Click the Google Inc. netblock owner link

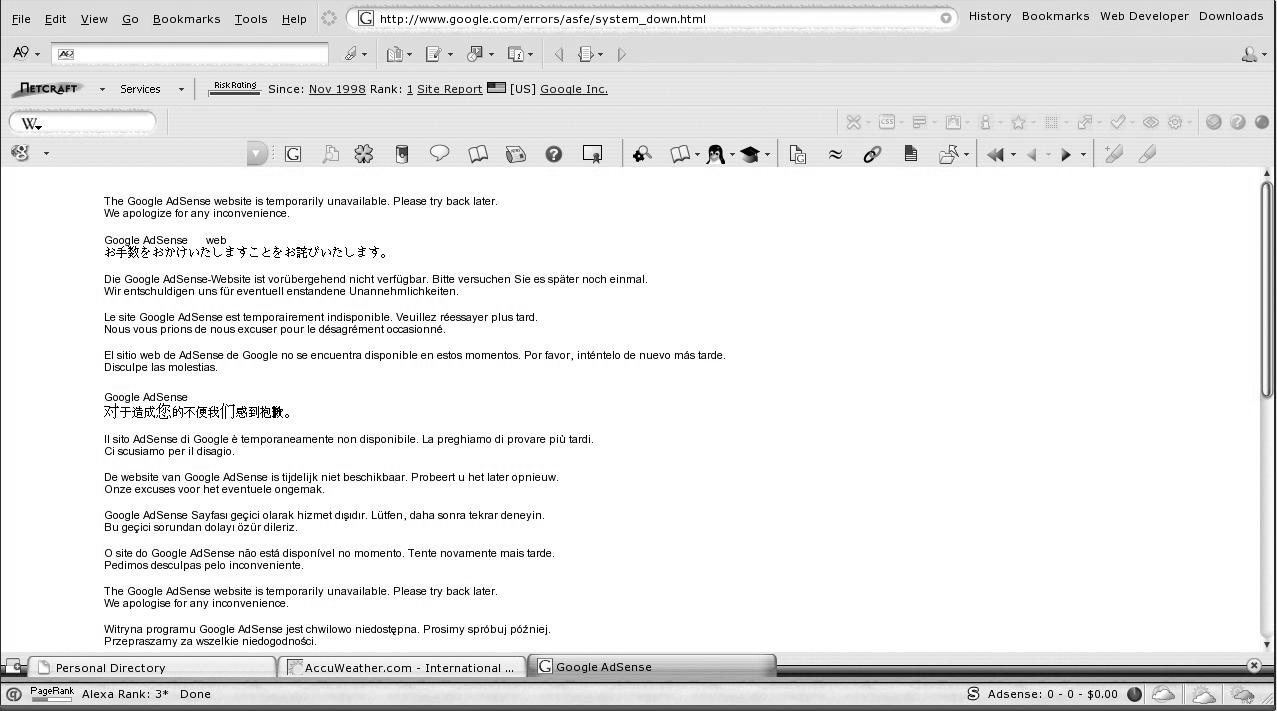click(x=574, y=89)
